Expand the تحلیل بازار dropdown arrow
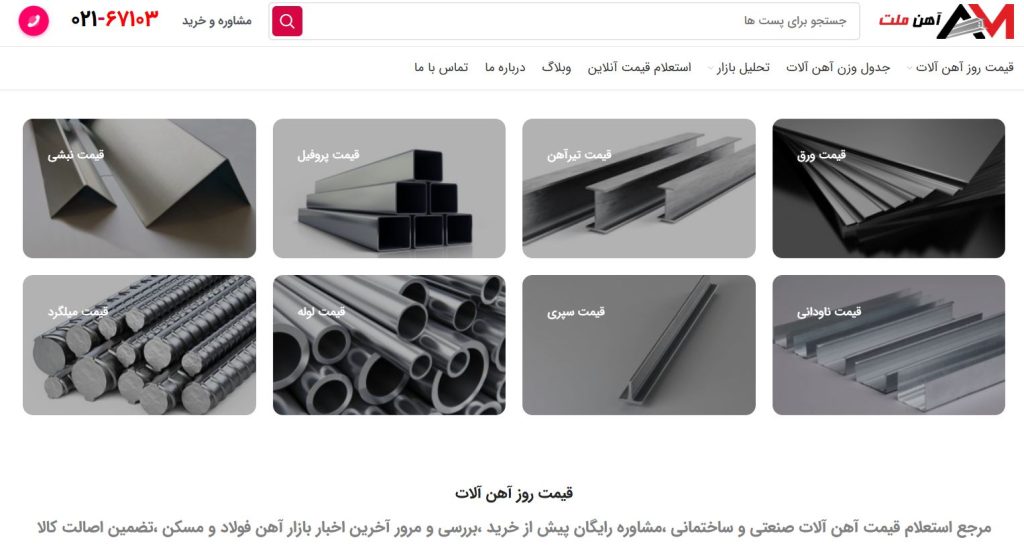The image size is (1024, 554). click(711, 68)
